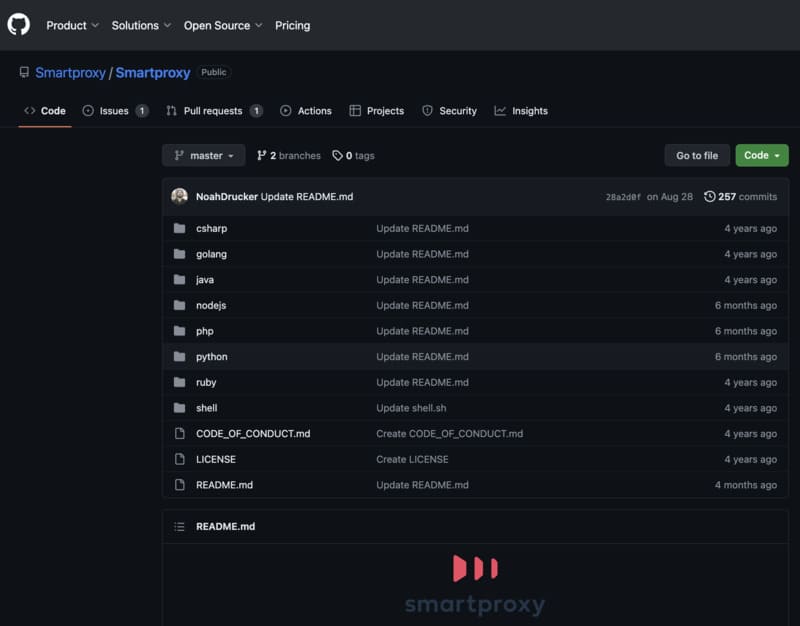Open the python folder name
Image resolution: width=800 pixels, height=626 pixels.
(x=212, y=357)
